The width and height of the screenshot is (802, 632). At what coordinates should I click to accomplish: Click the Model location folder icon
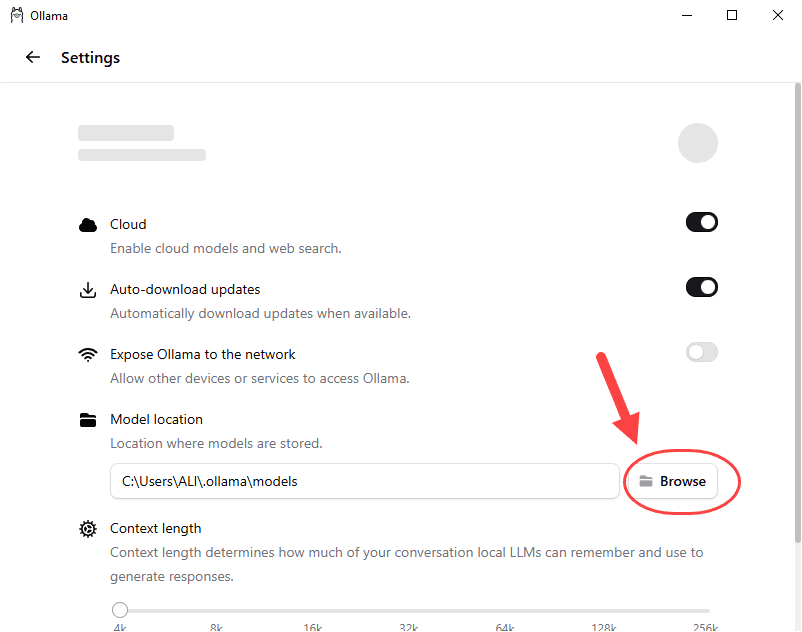click(88, 420)
